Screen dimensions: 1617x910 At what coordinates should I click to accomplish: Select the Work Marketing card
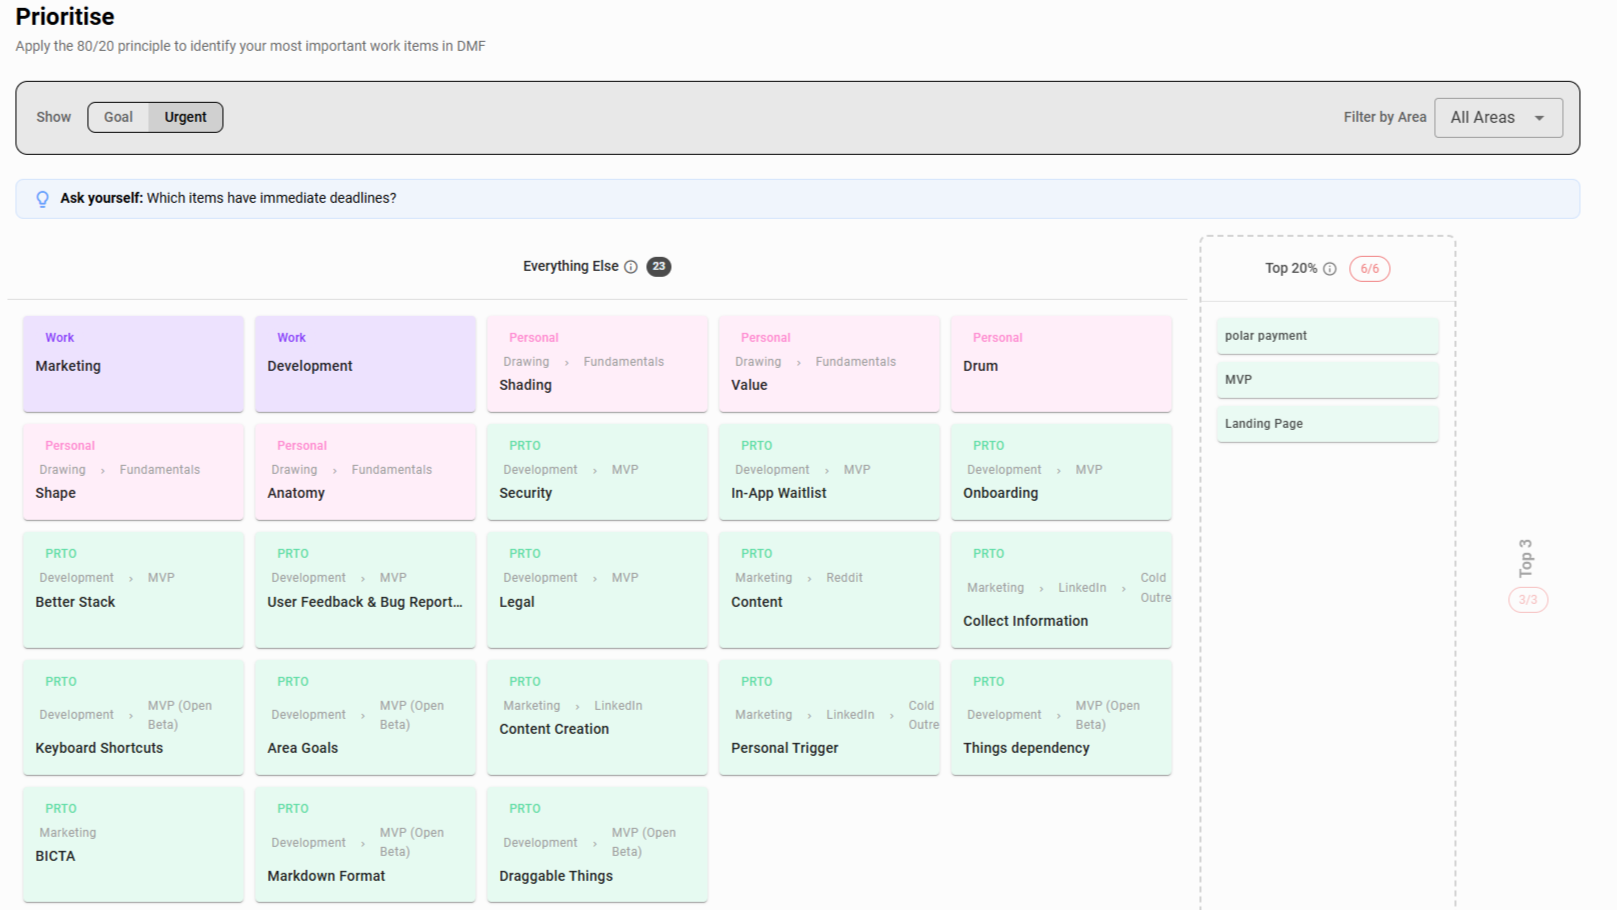[x=133, y=364]
